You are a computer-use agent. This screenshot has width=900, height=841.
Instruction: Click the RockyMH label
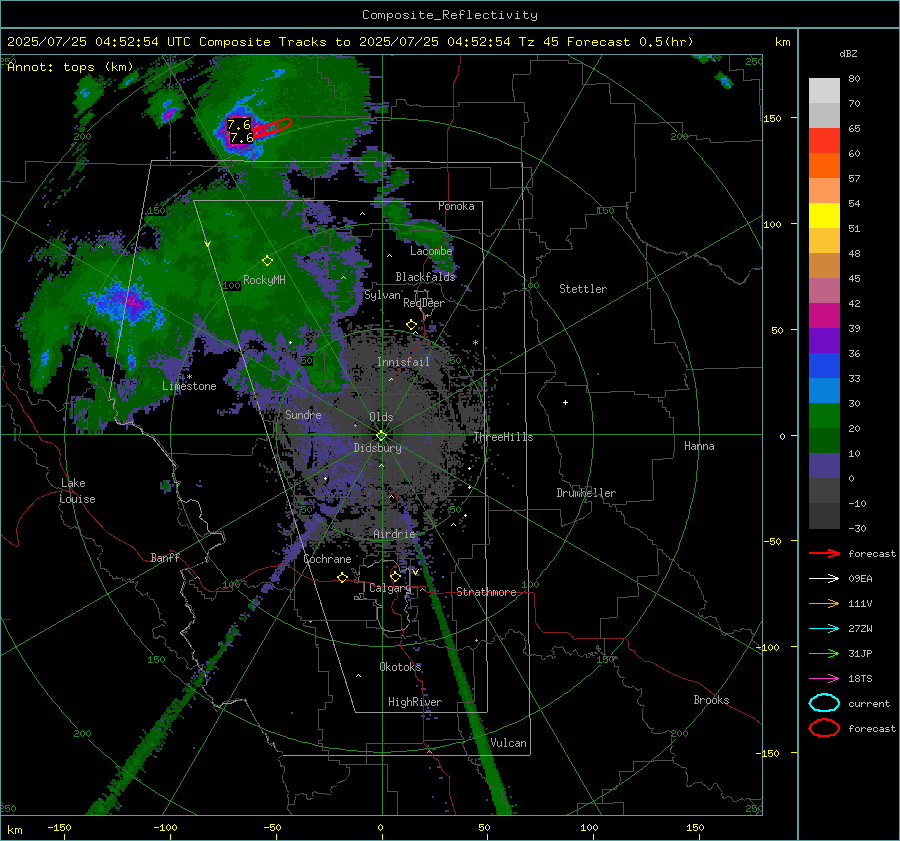(x=264, y=280)
